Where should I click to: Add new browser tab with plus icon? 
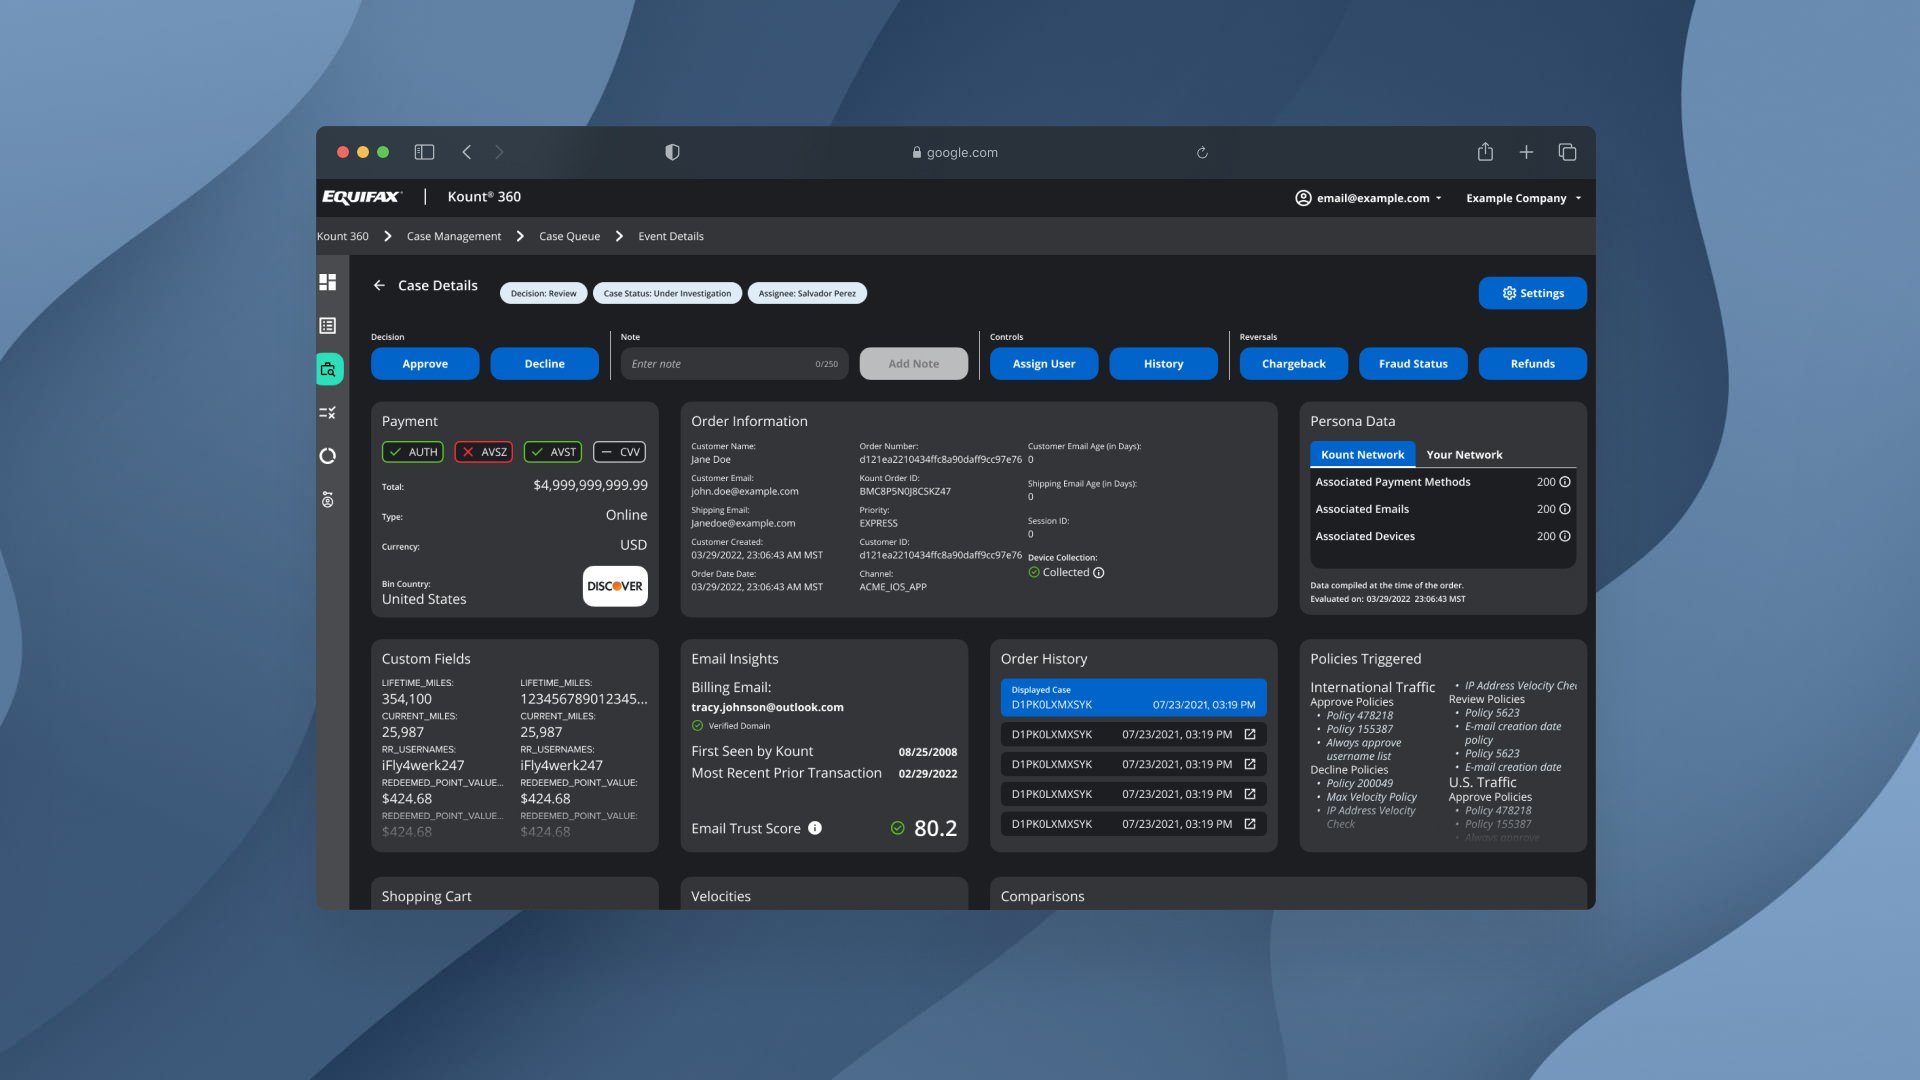[1526, 152]
